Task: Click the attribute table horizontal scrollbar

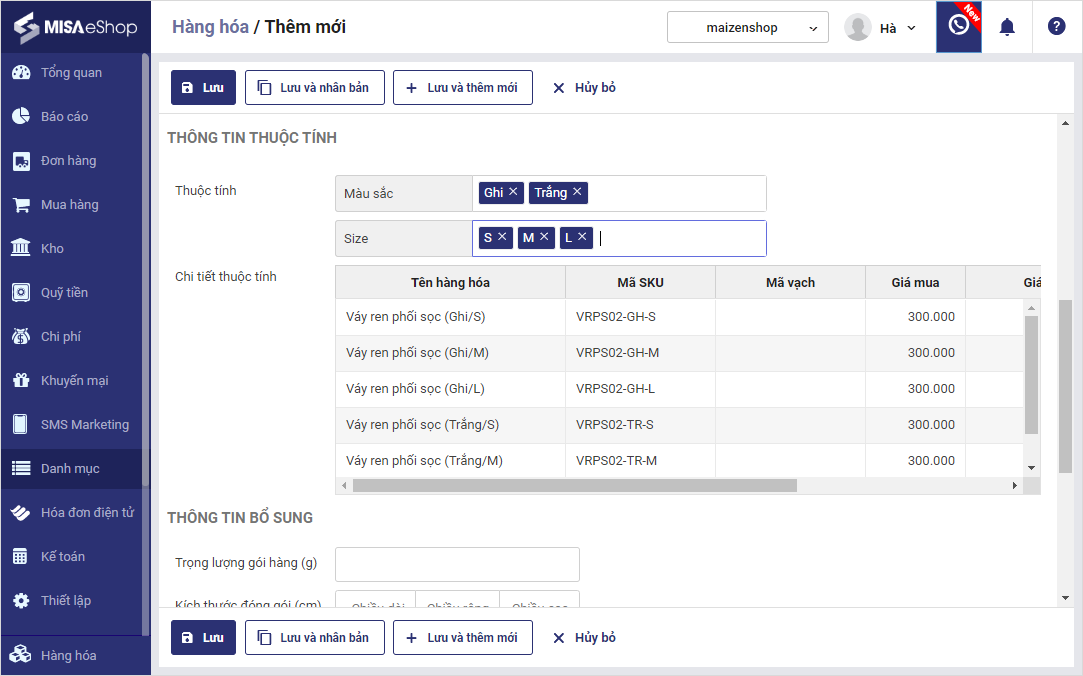Action: coord(575,485)
